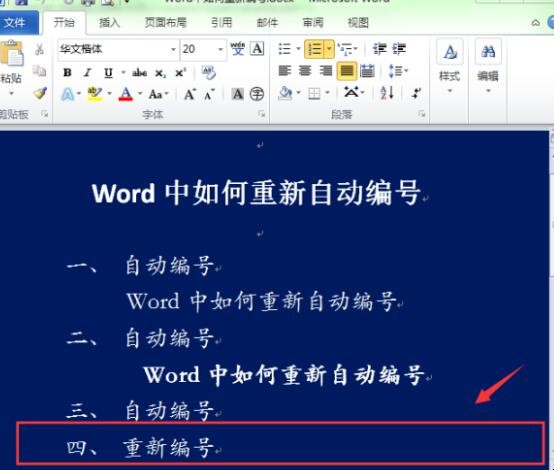Switch to the 引用 References tab

pyautogui.click(x=222, y=23)
